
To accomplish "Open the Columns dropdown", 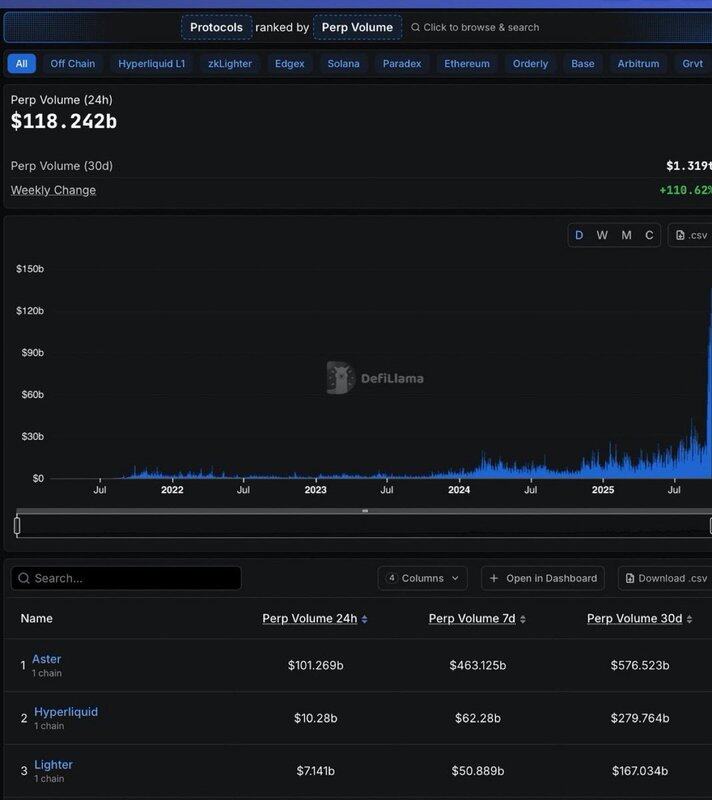I will (x=423, y=578).
